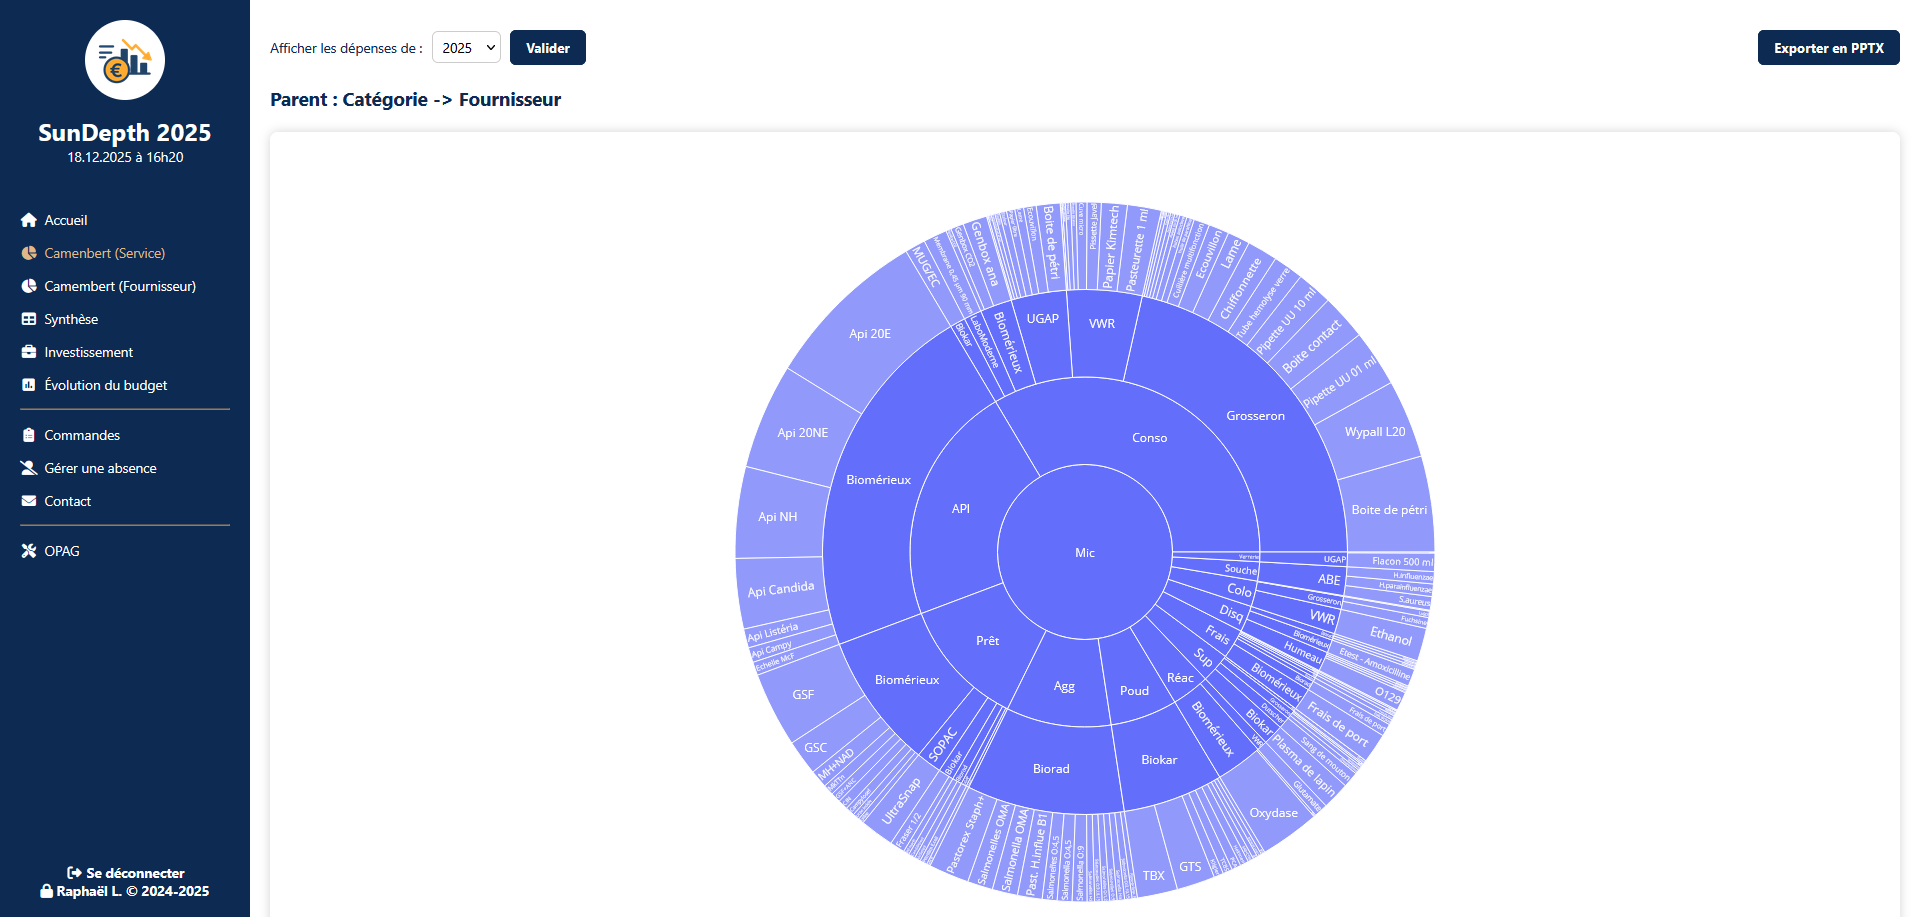1919x917 pixels.
Task: Click the Ethanol outer segment
Action: coord(1390,636)
